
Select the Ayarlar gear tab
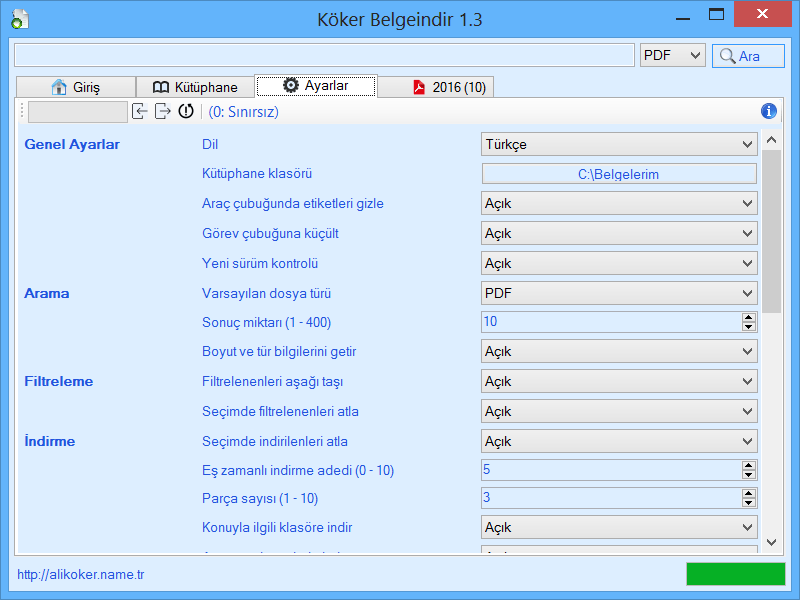coord(316,86)
